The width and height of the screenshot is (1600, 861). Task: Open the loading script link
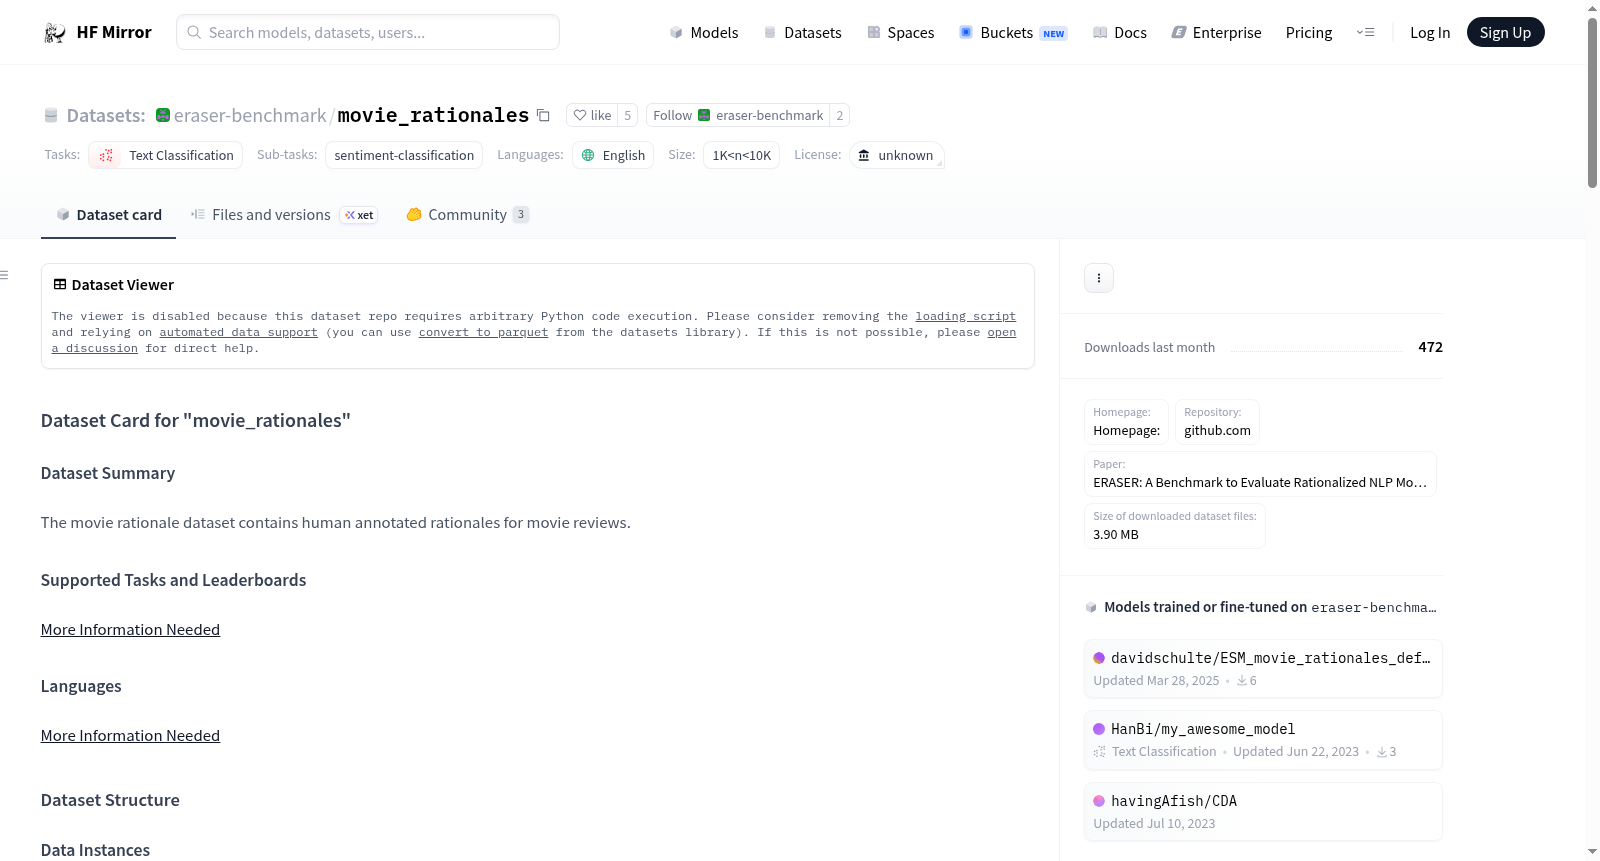(965, 316)
